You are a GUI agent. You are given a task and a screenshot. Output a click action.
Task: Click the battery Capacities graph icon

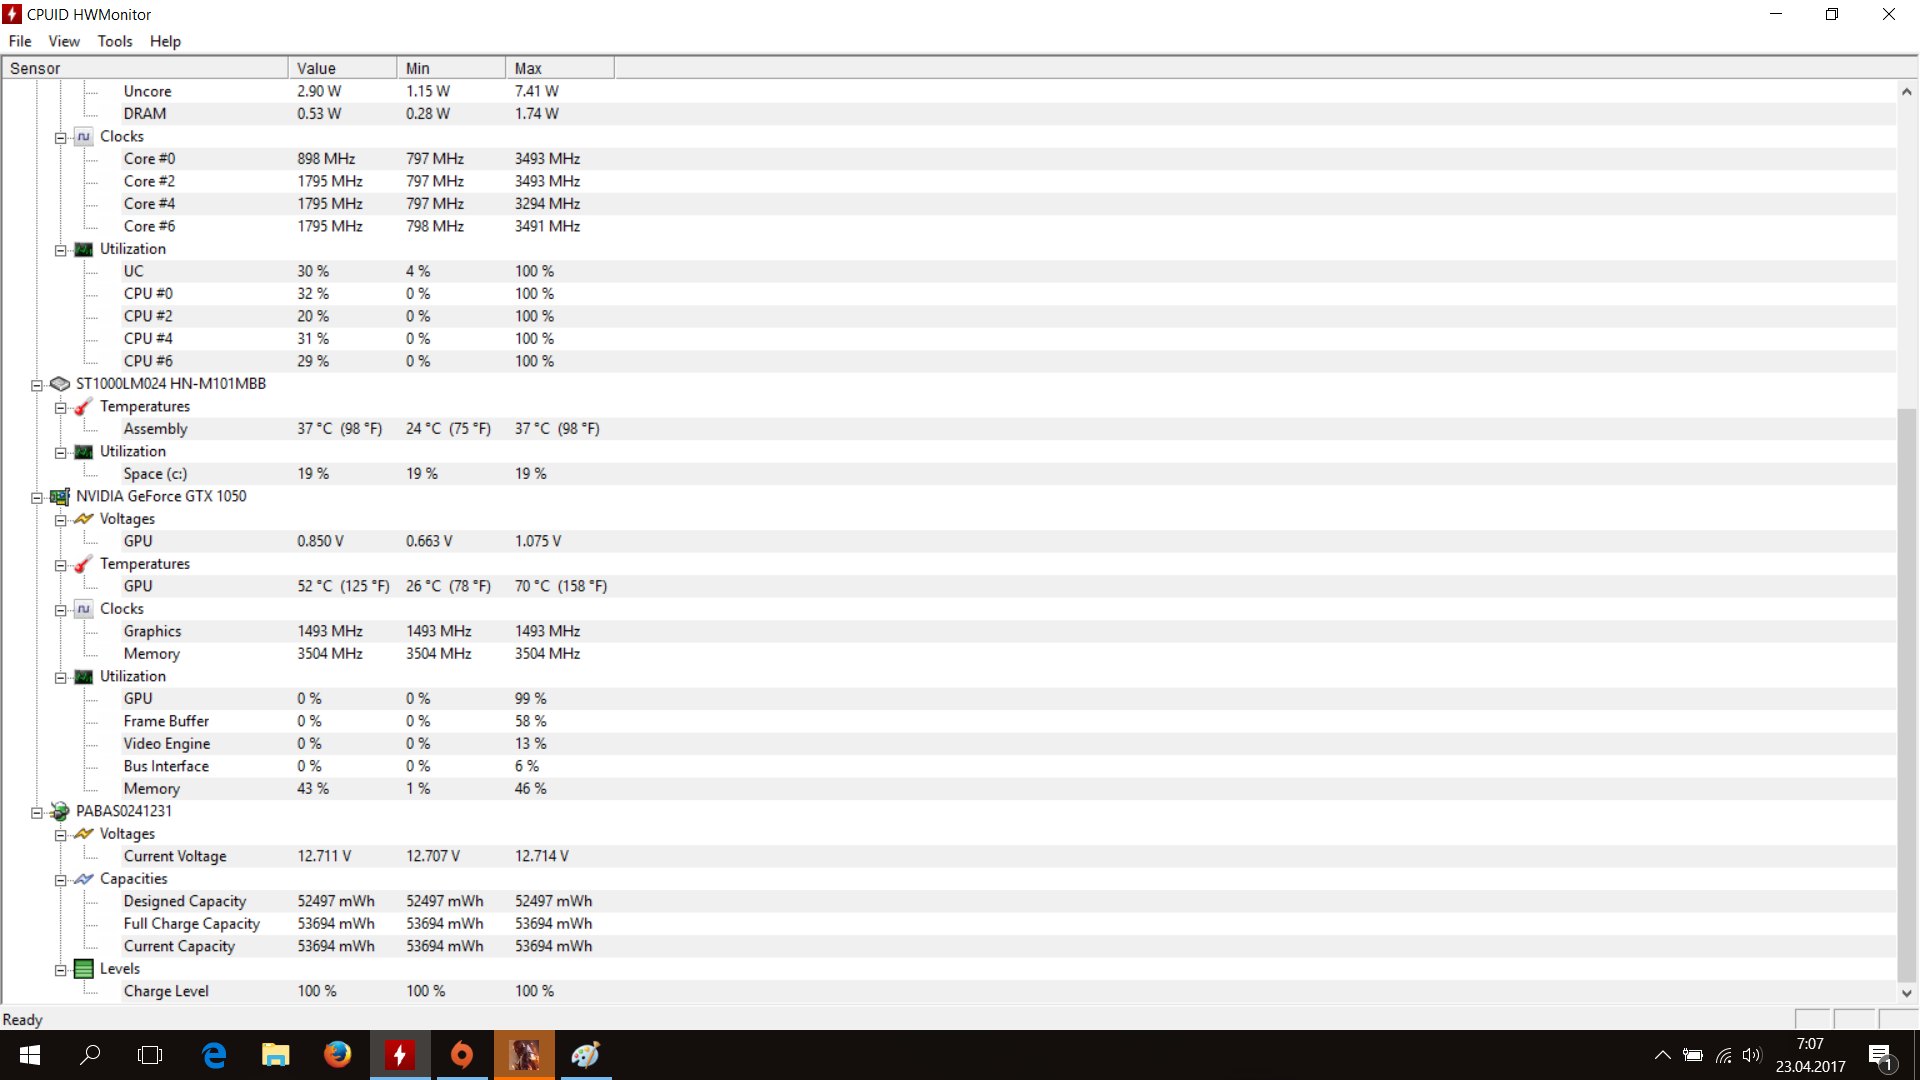point(84,879)
